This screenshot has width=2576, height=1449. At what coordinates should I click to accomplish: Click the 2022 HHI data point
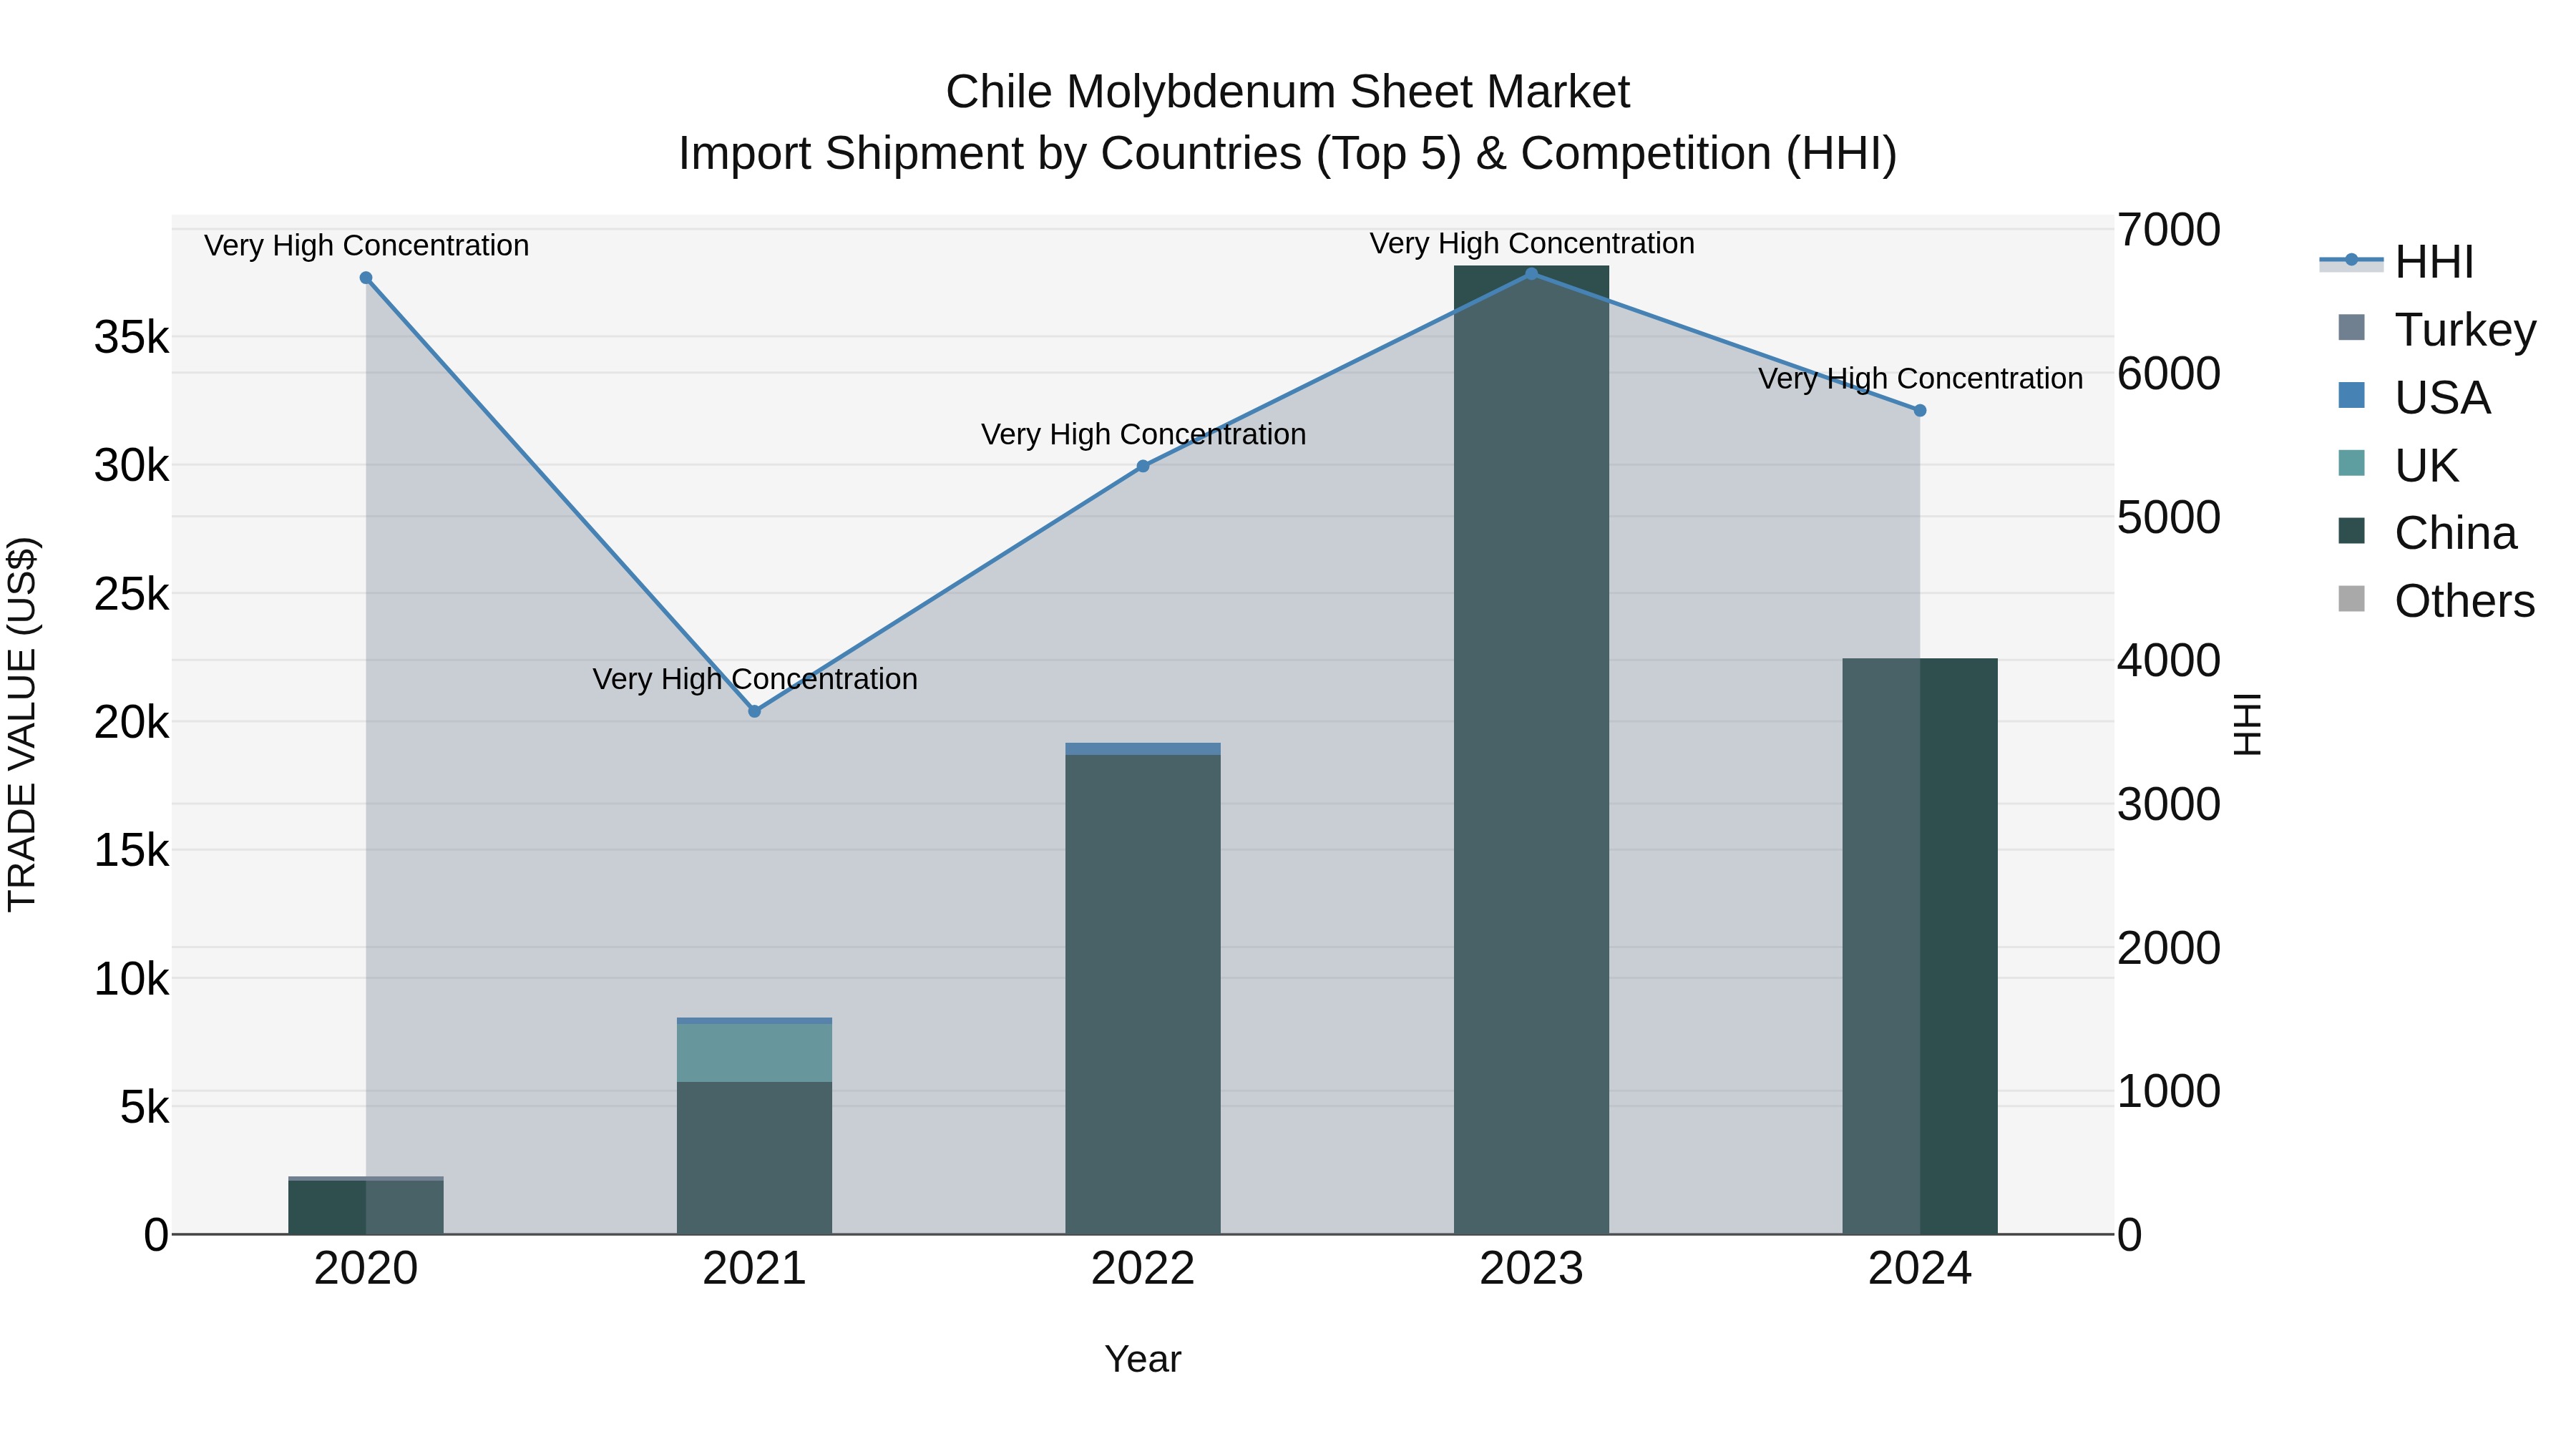[x=1143, y=466]
